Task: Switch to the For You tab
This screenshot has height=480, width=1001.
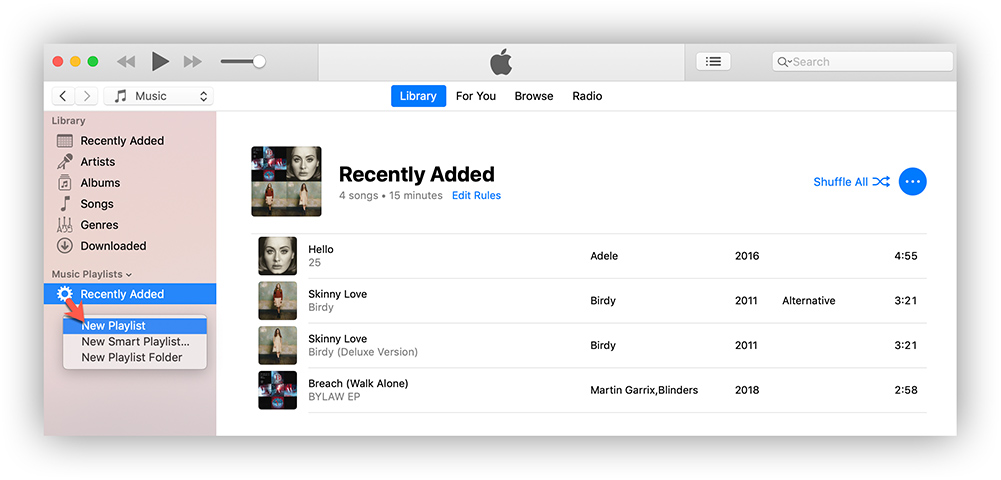Action: coord(475,96)
